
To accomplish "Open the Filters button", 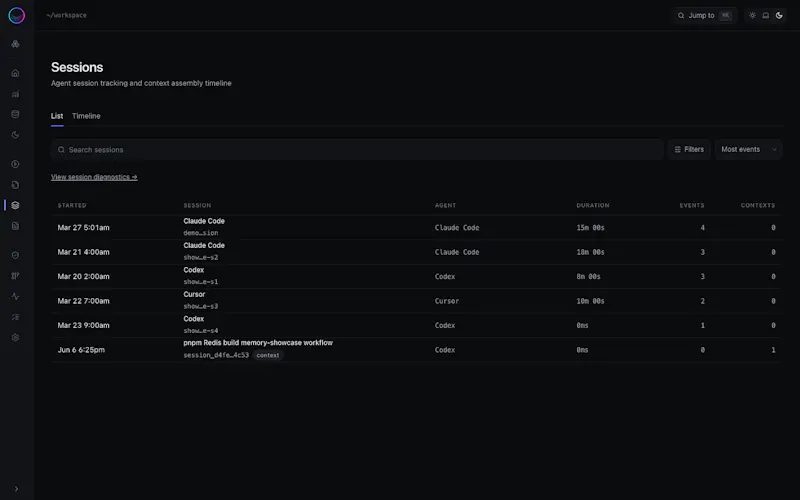I will pos(689,149).
